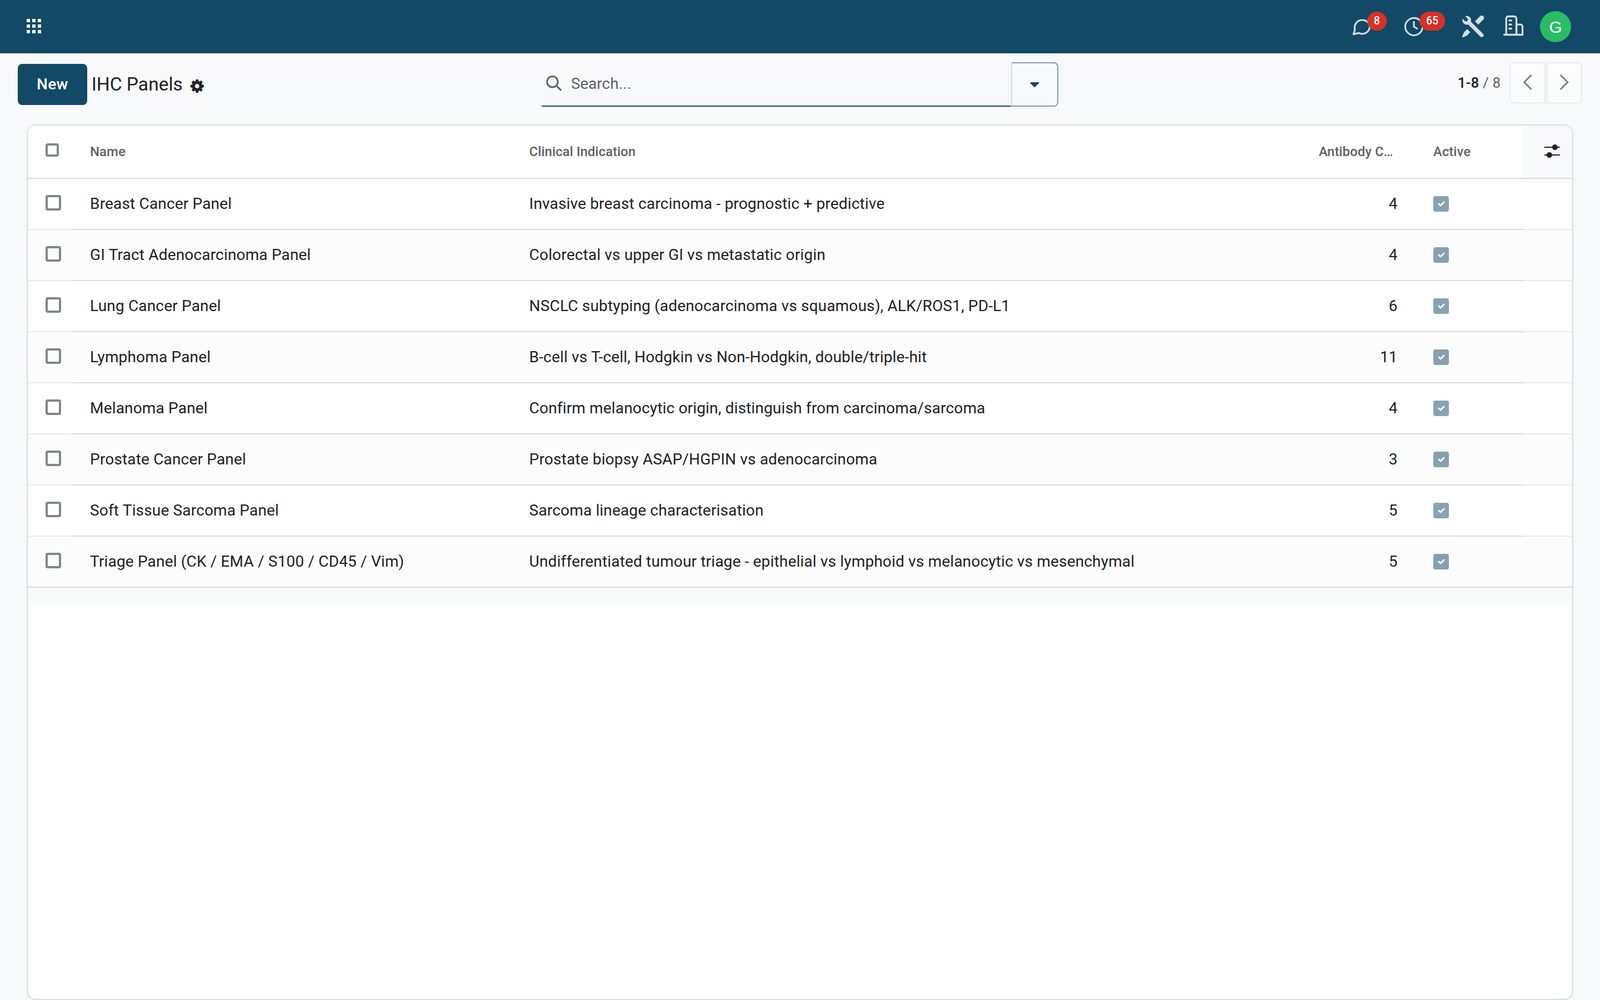1600x1000 pixels.
Task: Sort by the Active column header
Action: pyautogui.click(x=1451, y=152)
